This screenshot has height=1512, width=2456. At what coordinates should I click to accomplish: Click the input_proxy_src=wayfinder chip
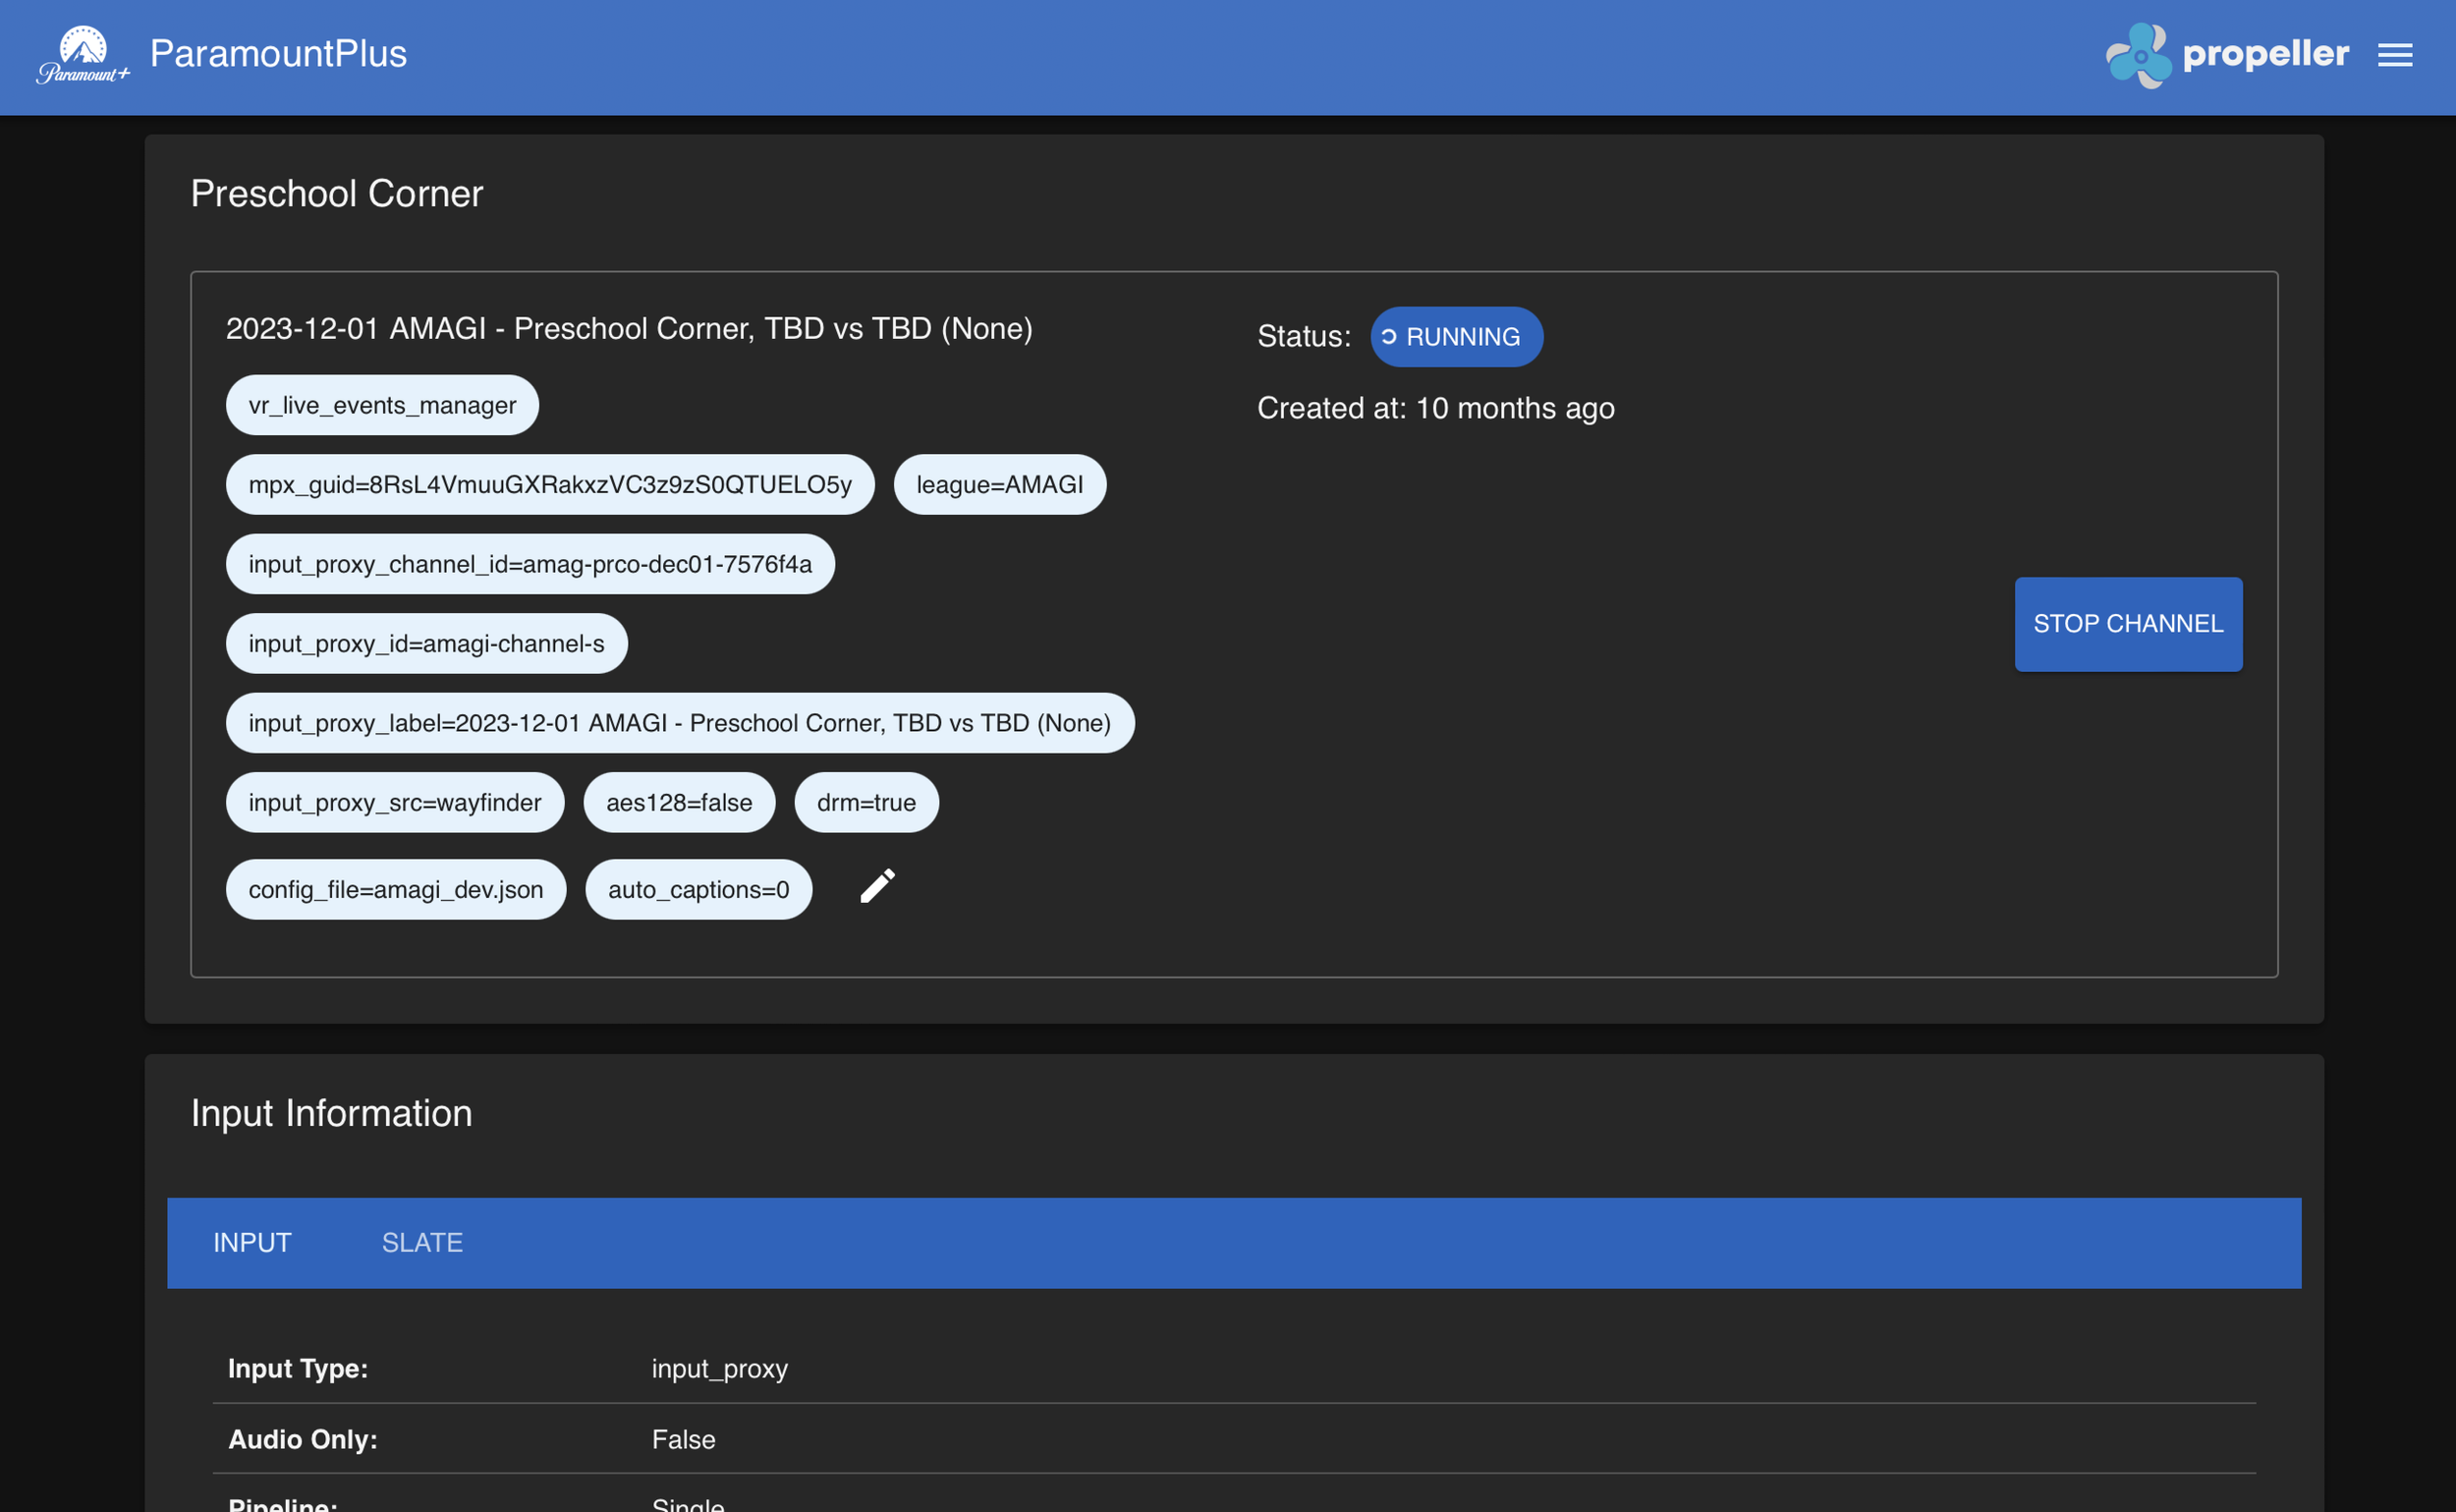pos(394,803)
